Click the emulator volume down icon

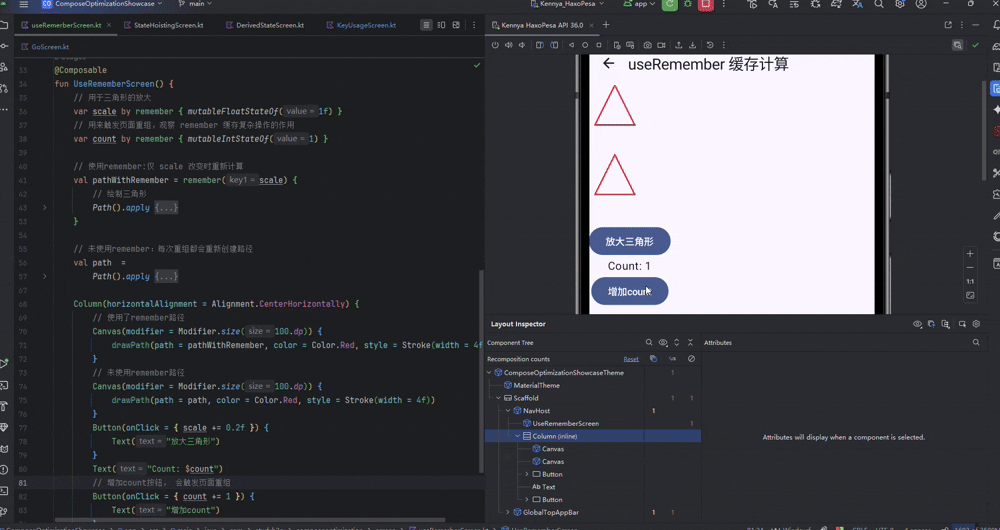(522, 45)
